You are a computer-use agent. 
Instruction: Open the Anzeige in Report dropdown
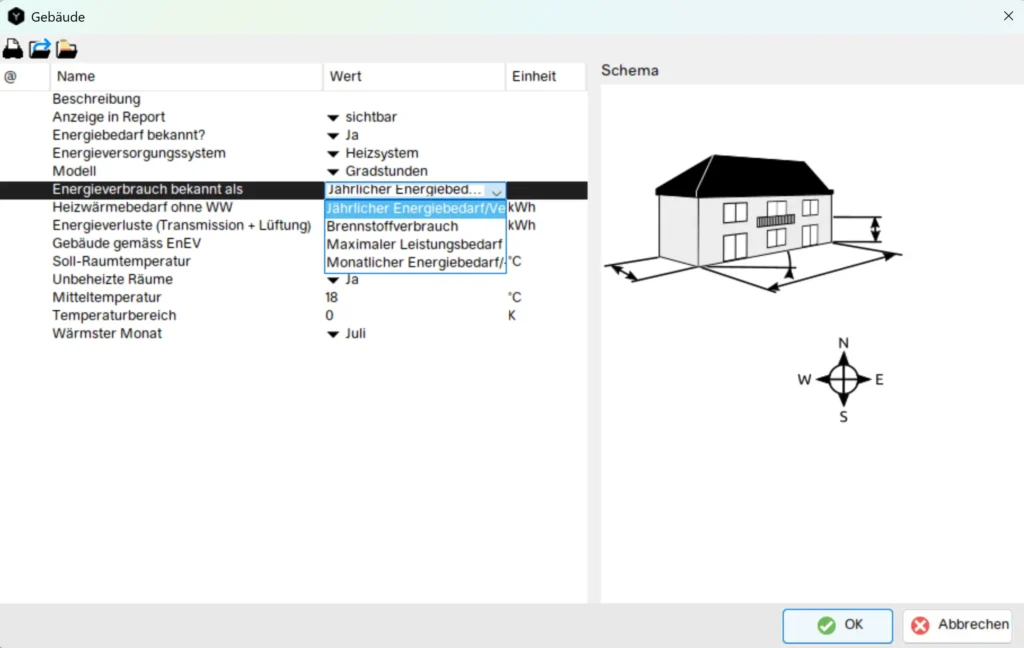coord(334,118)
